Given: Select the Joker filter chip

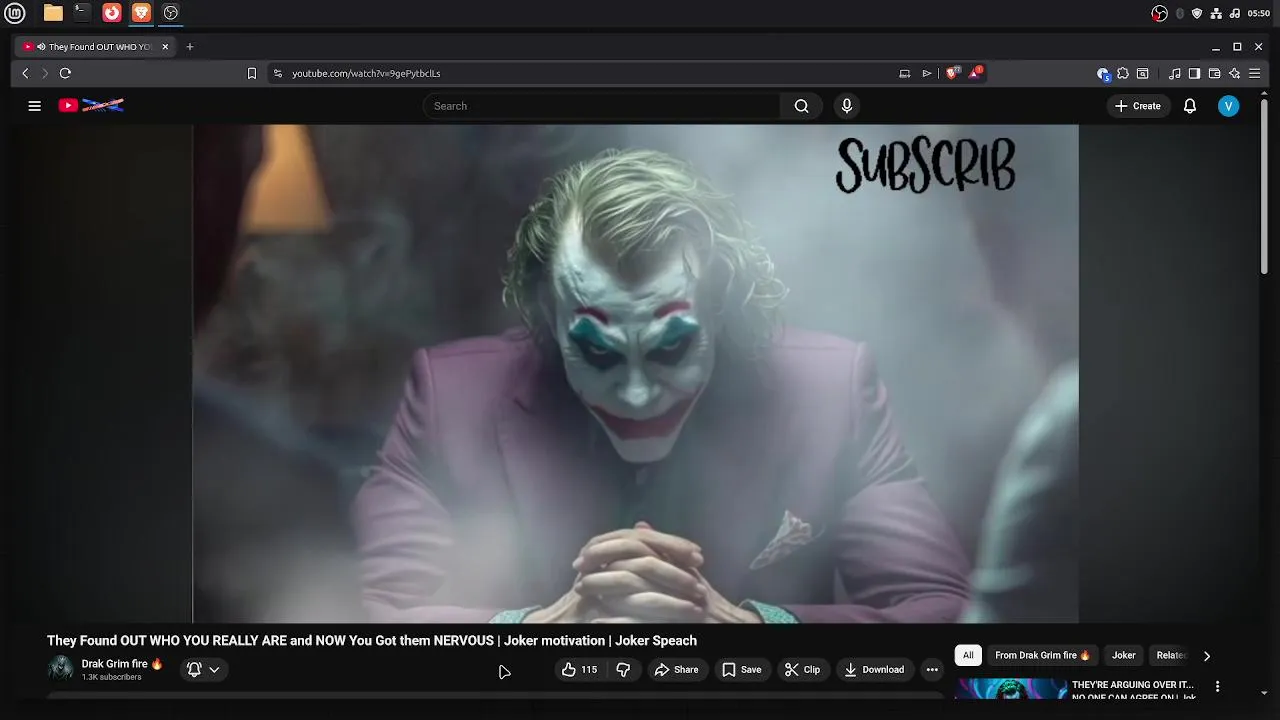Looking at the screenshot, I should coord(1124,656).
